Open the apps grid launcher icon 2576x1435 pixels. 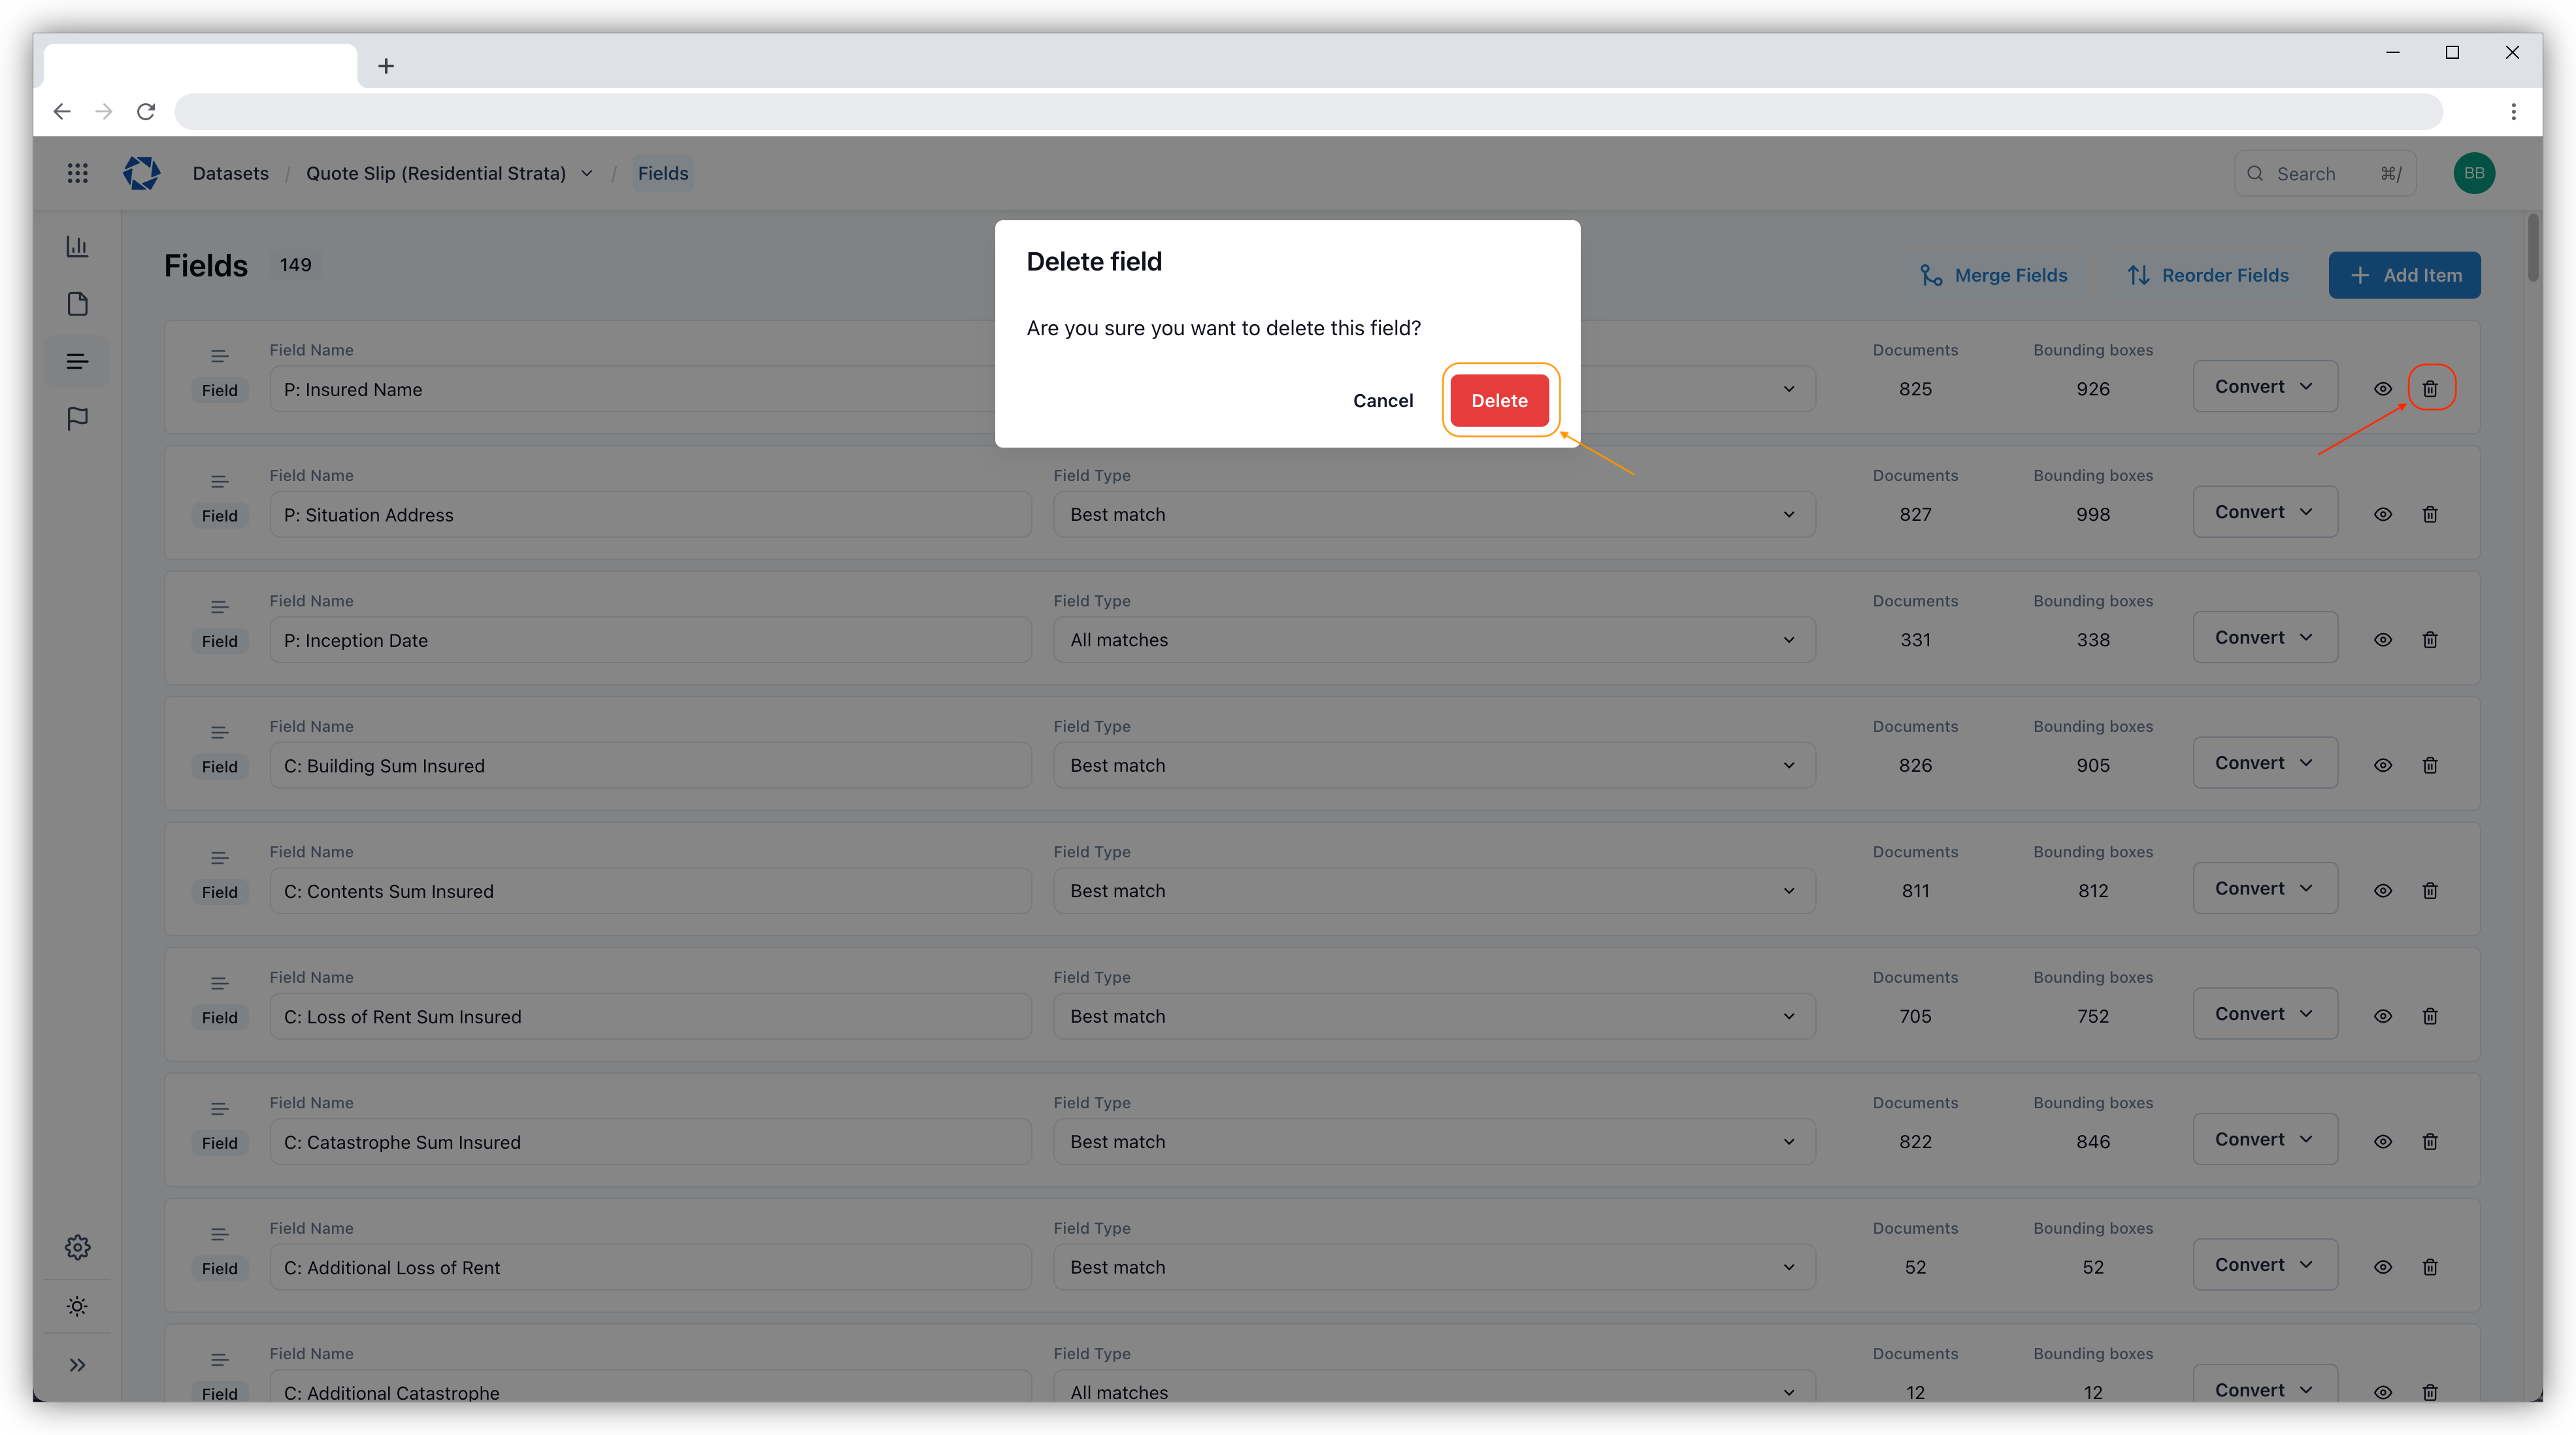[x=77, y=173]
